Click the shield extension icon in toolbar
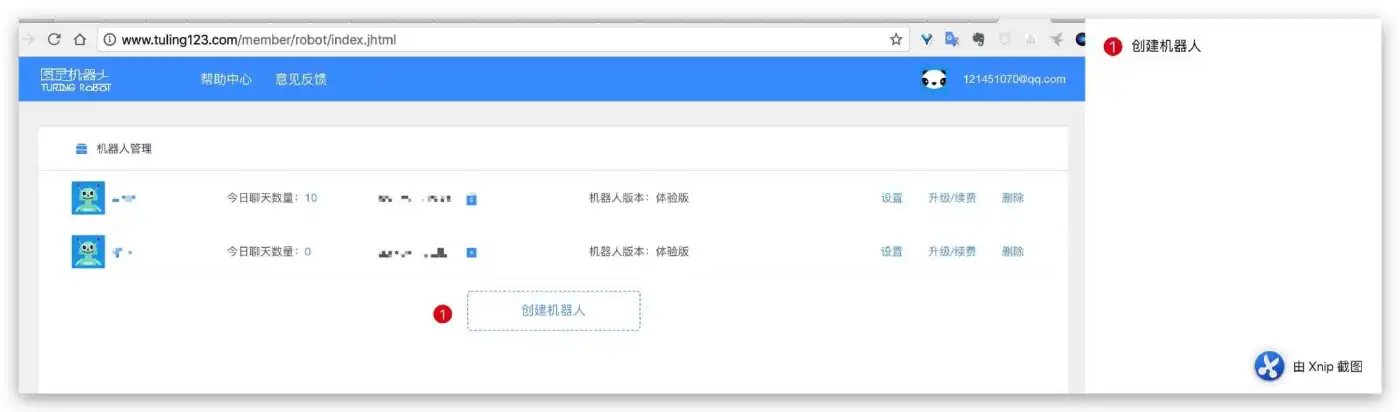1400x412 pixels. pos(1004,40)
